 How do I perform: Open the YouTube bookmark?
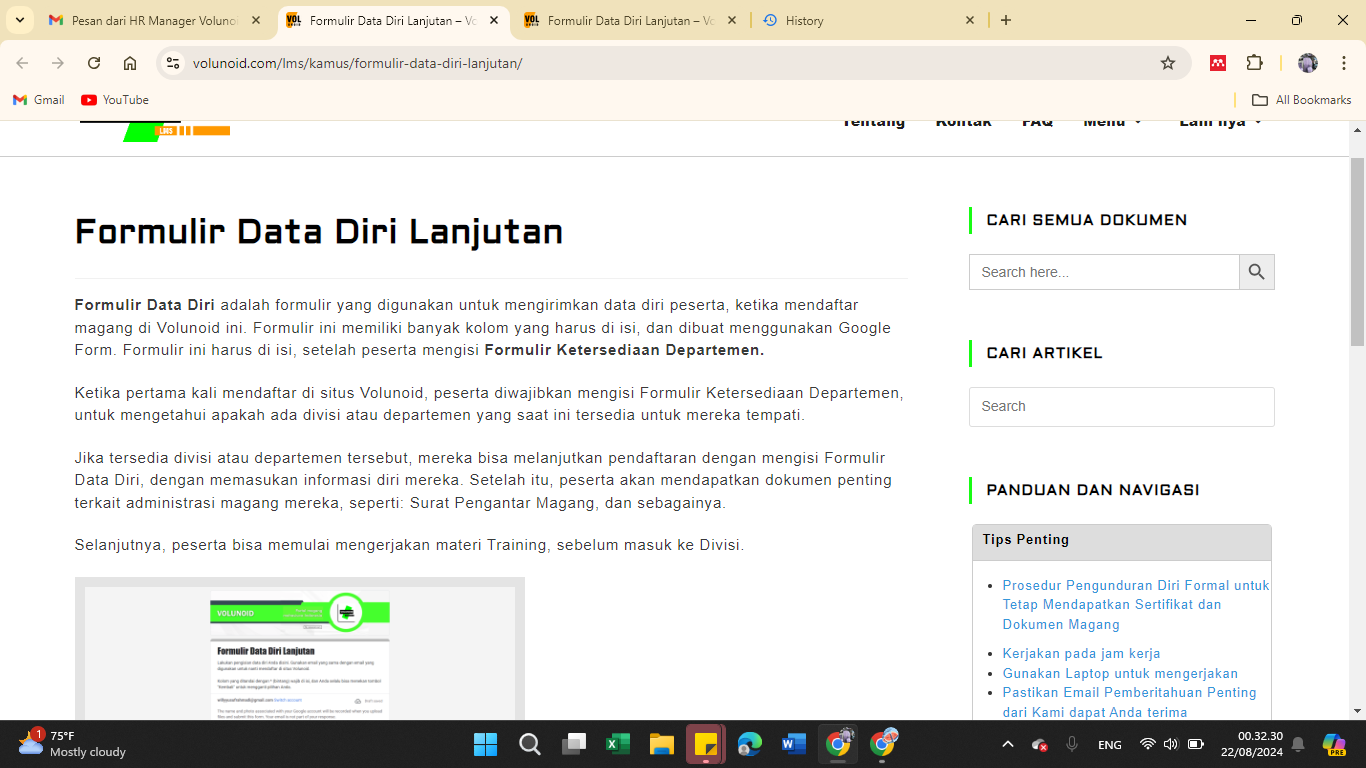115,100
